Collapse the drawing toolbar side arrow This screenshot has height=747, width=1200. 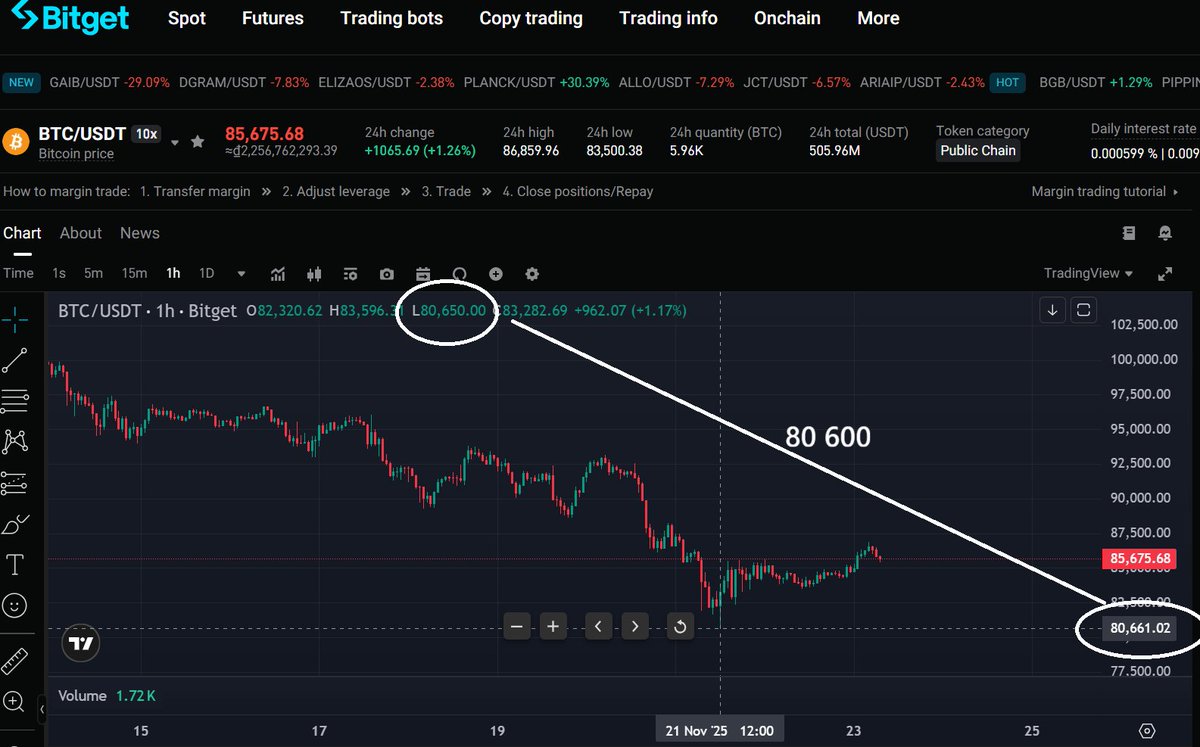(41, 711)
